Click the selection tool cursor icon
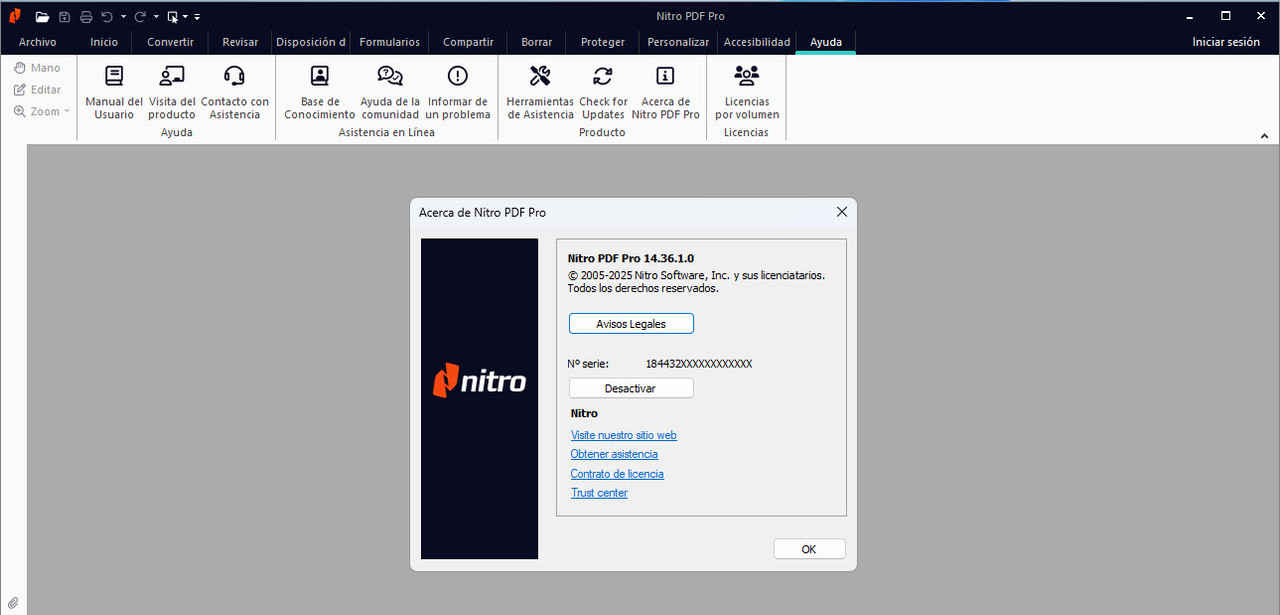Viewport: 1280px width, 615px height. coord(173,17)
